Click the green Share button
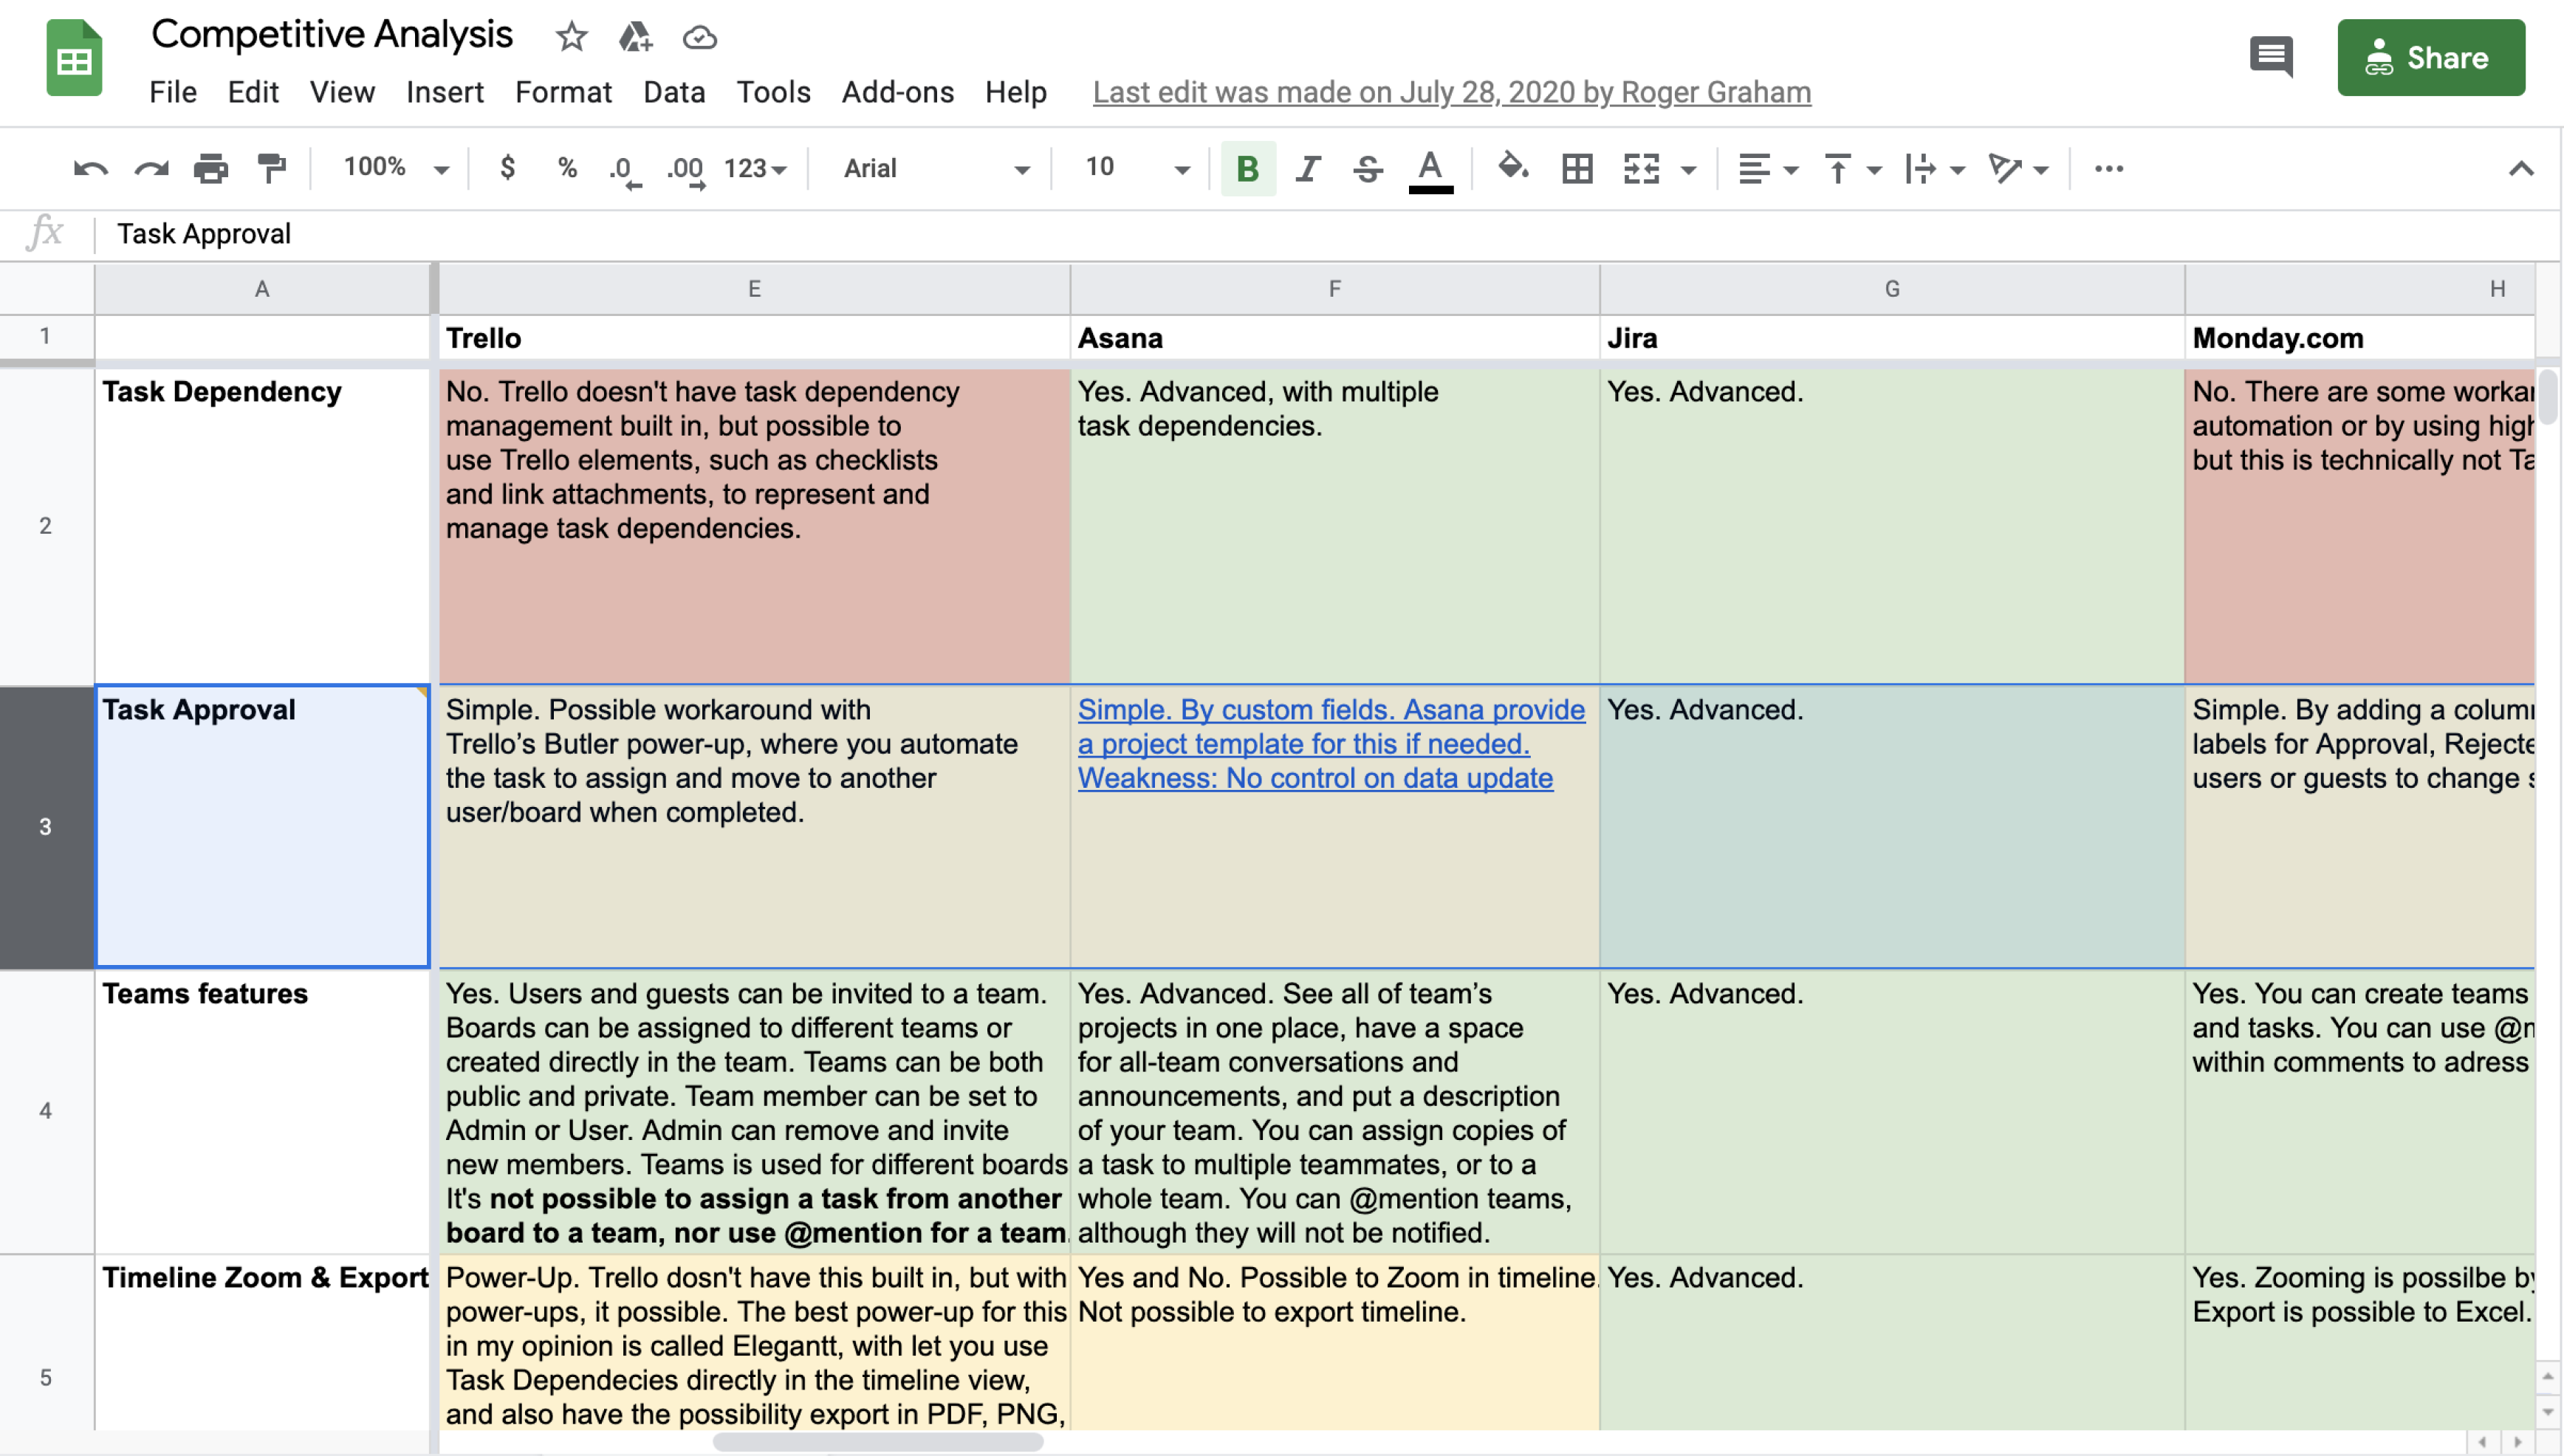This screenshot has height=1456, width=2564. pos(2430,57)
